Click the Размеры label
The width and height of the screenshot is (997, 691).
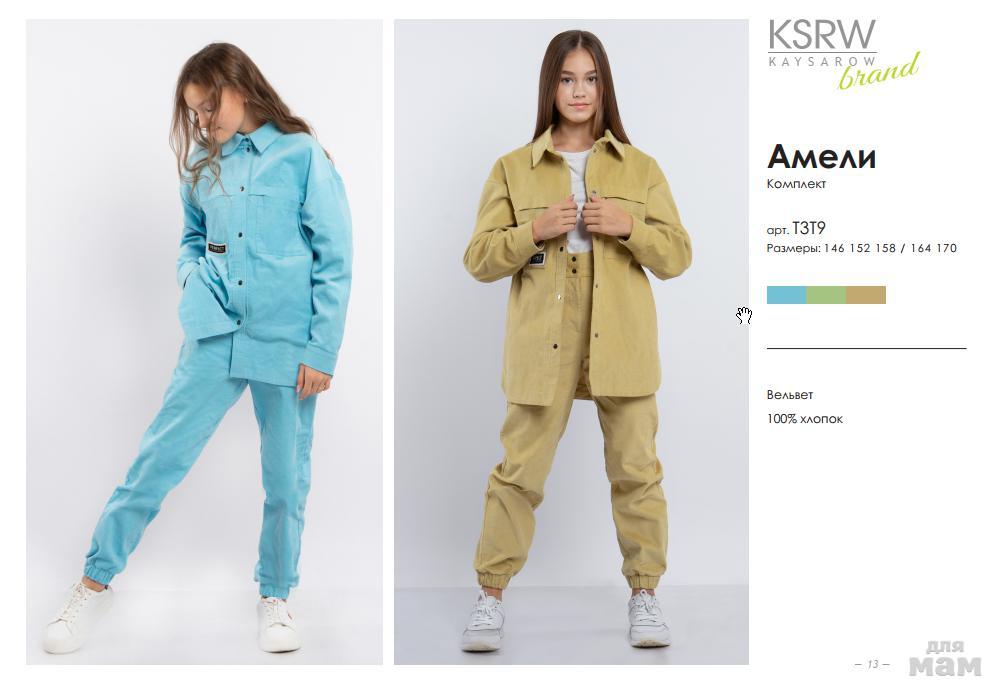pos(794,249)
